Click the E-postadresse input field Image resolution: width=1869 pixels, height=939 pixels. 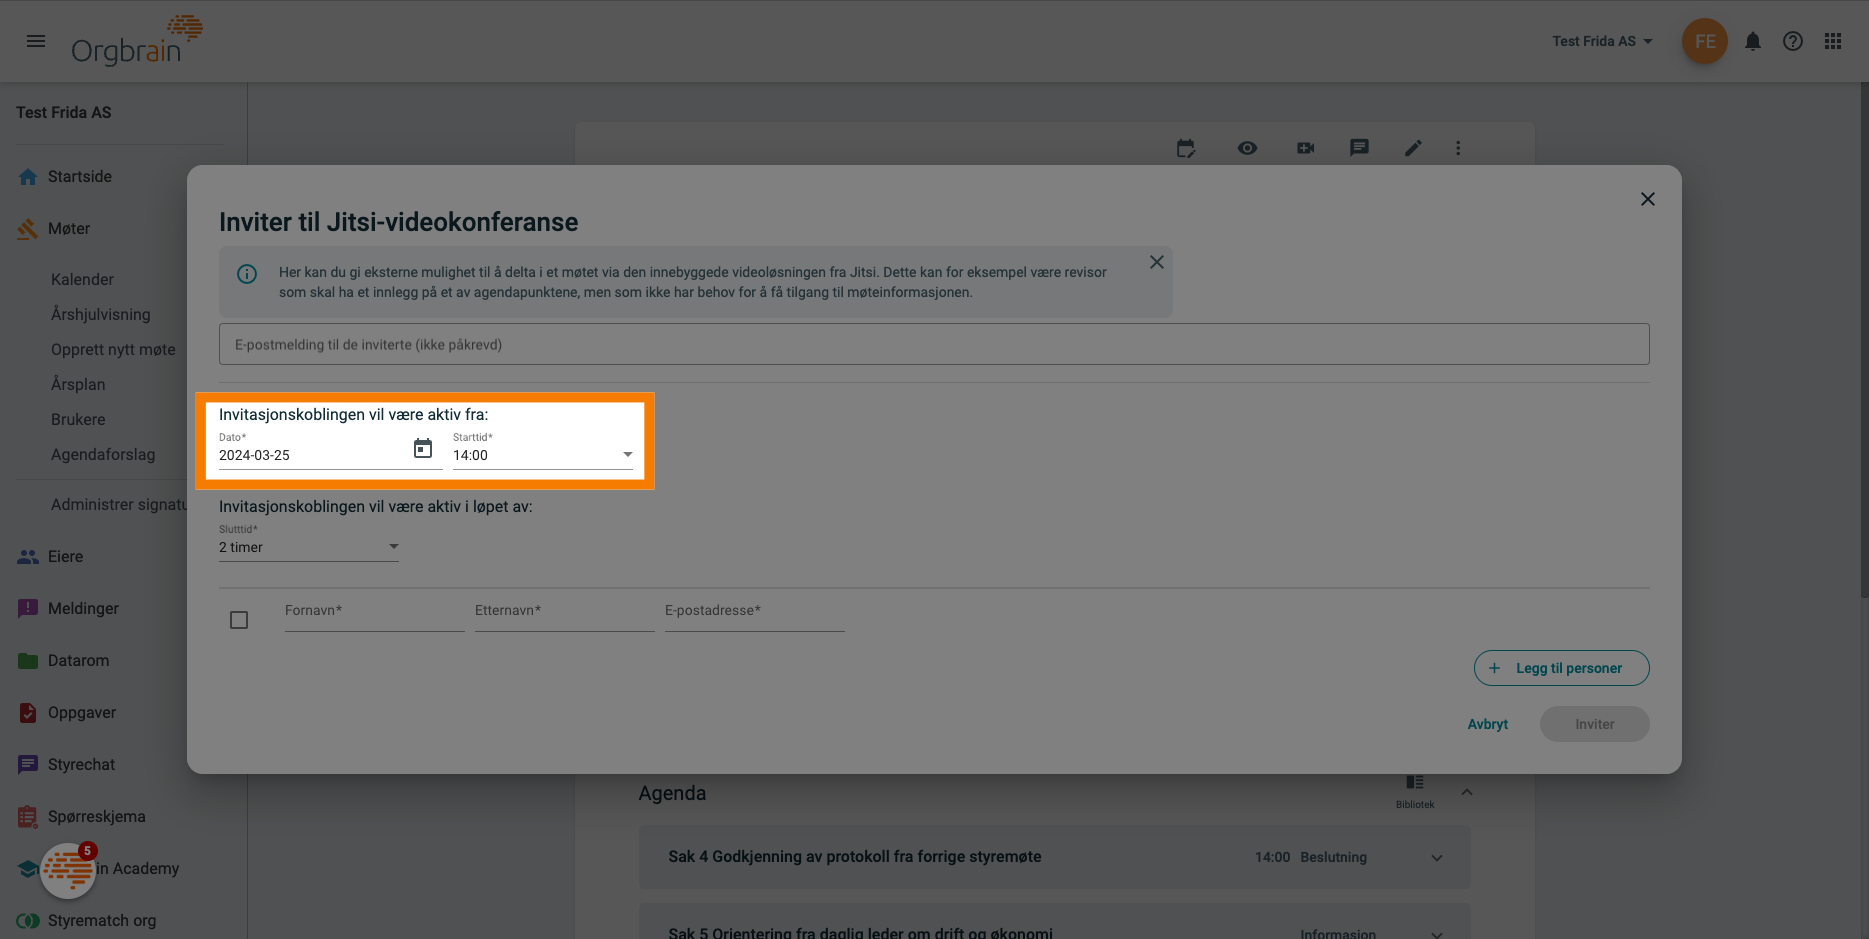click(754, 612)
